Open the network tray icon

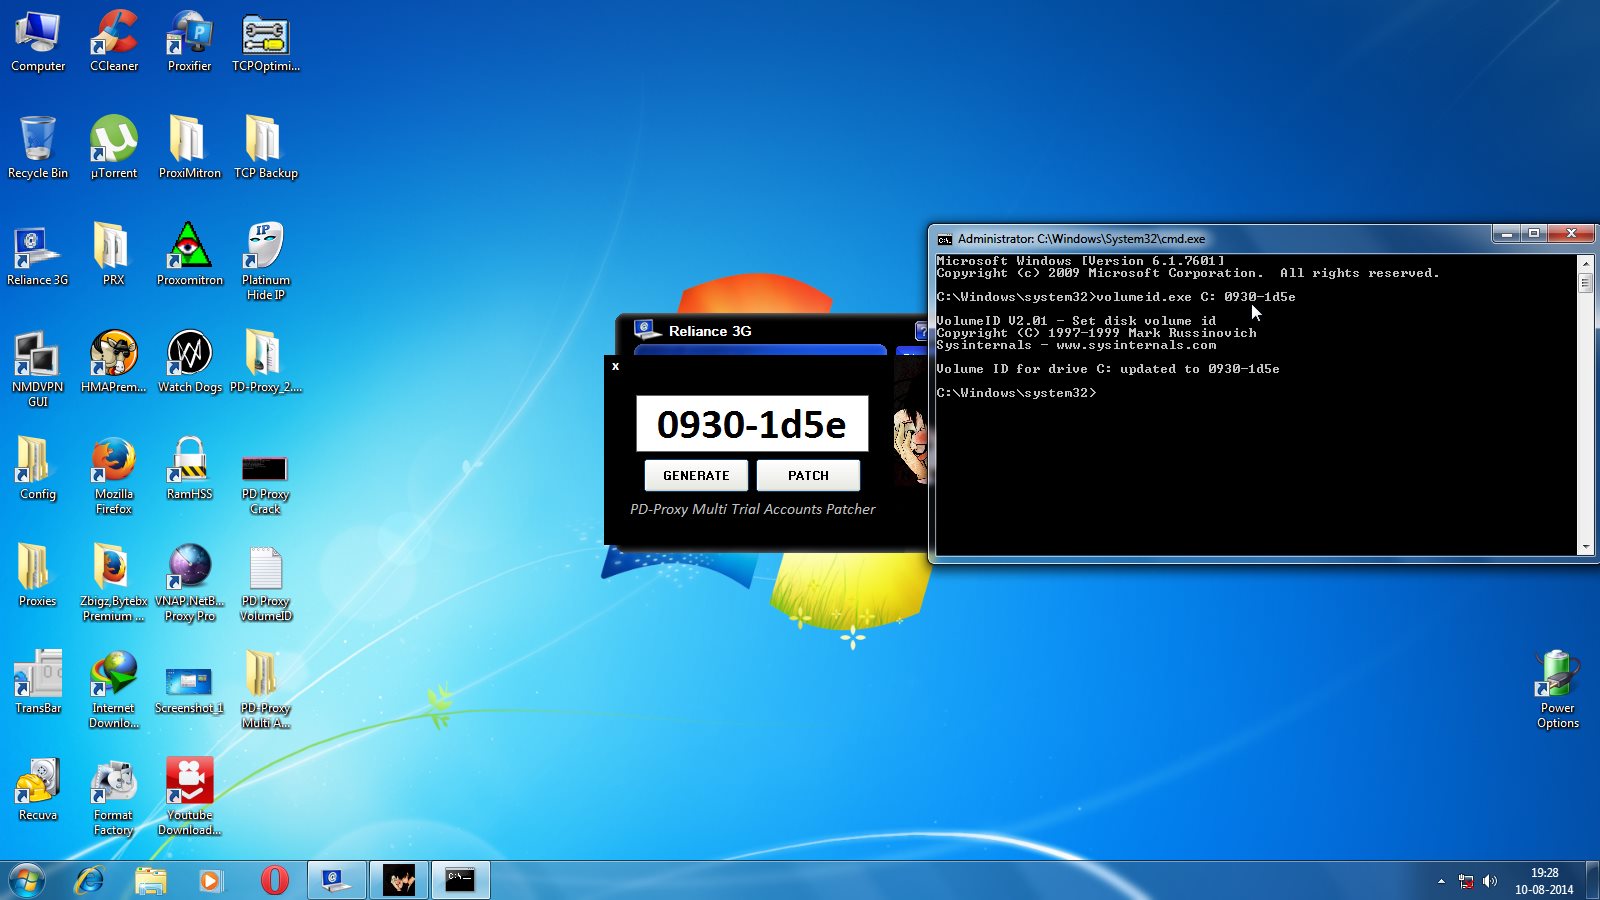[x=1466, y=881]
